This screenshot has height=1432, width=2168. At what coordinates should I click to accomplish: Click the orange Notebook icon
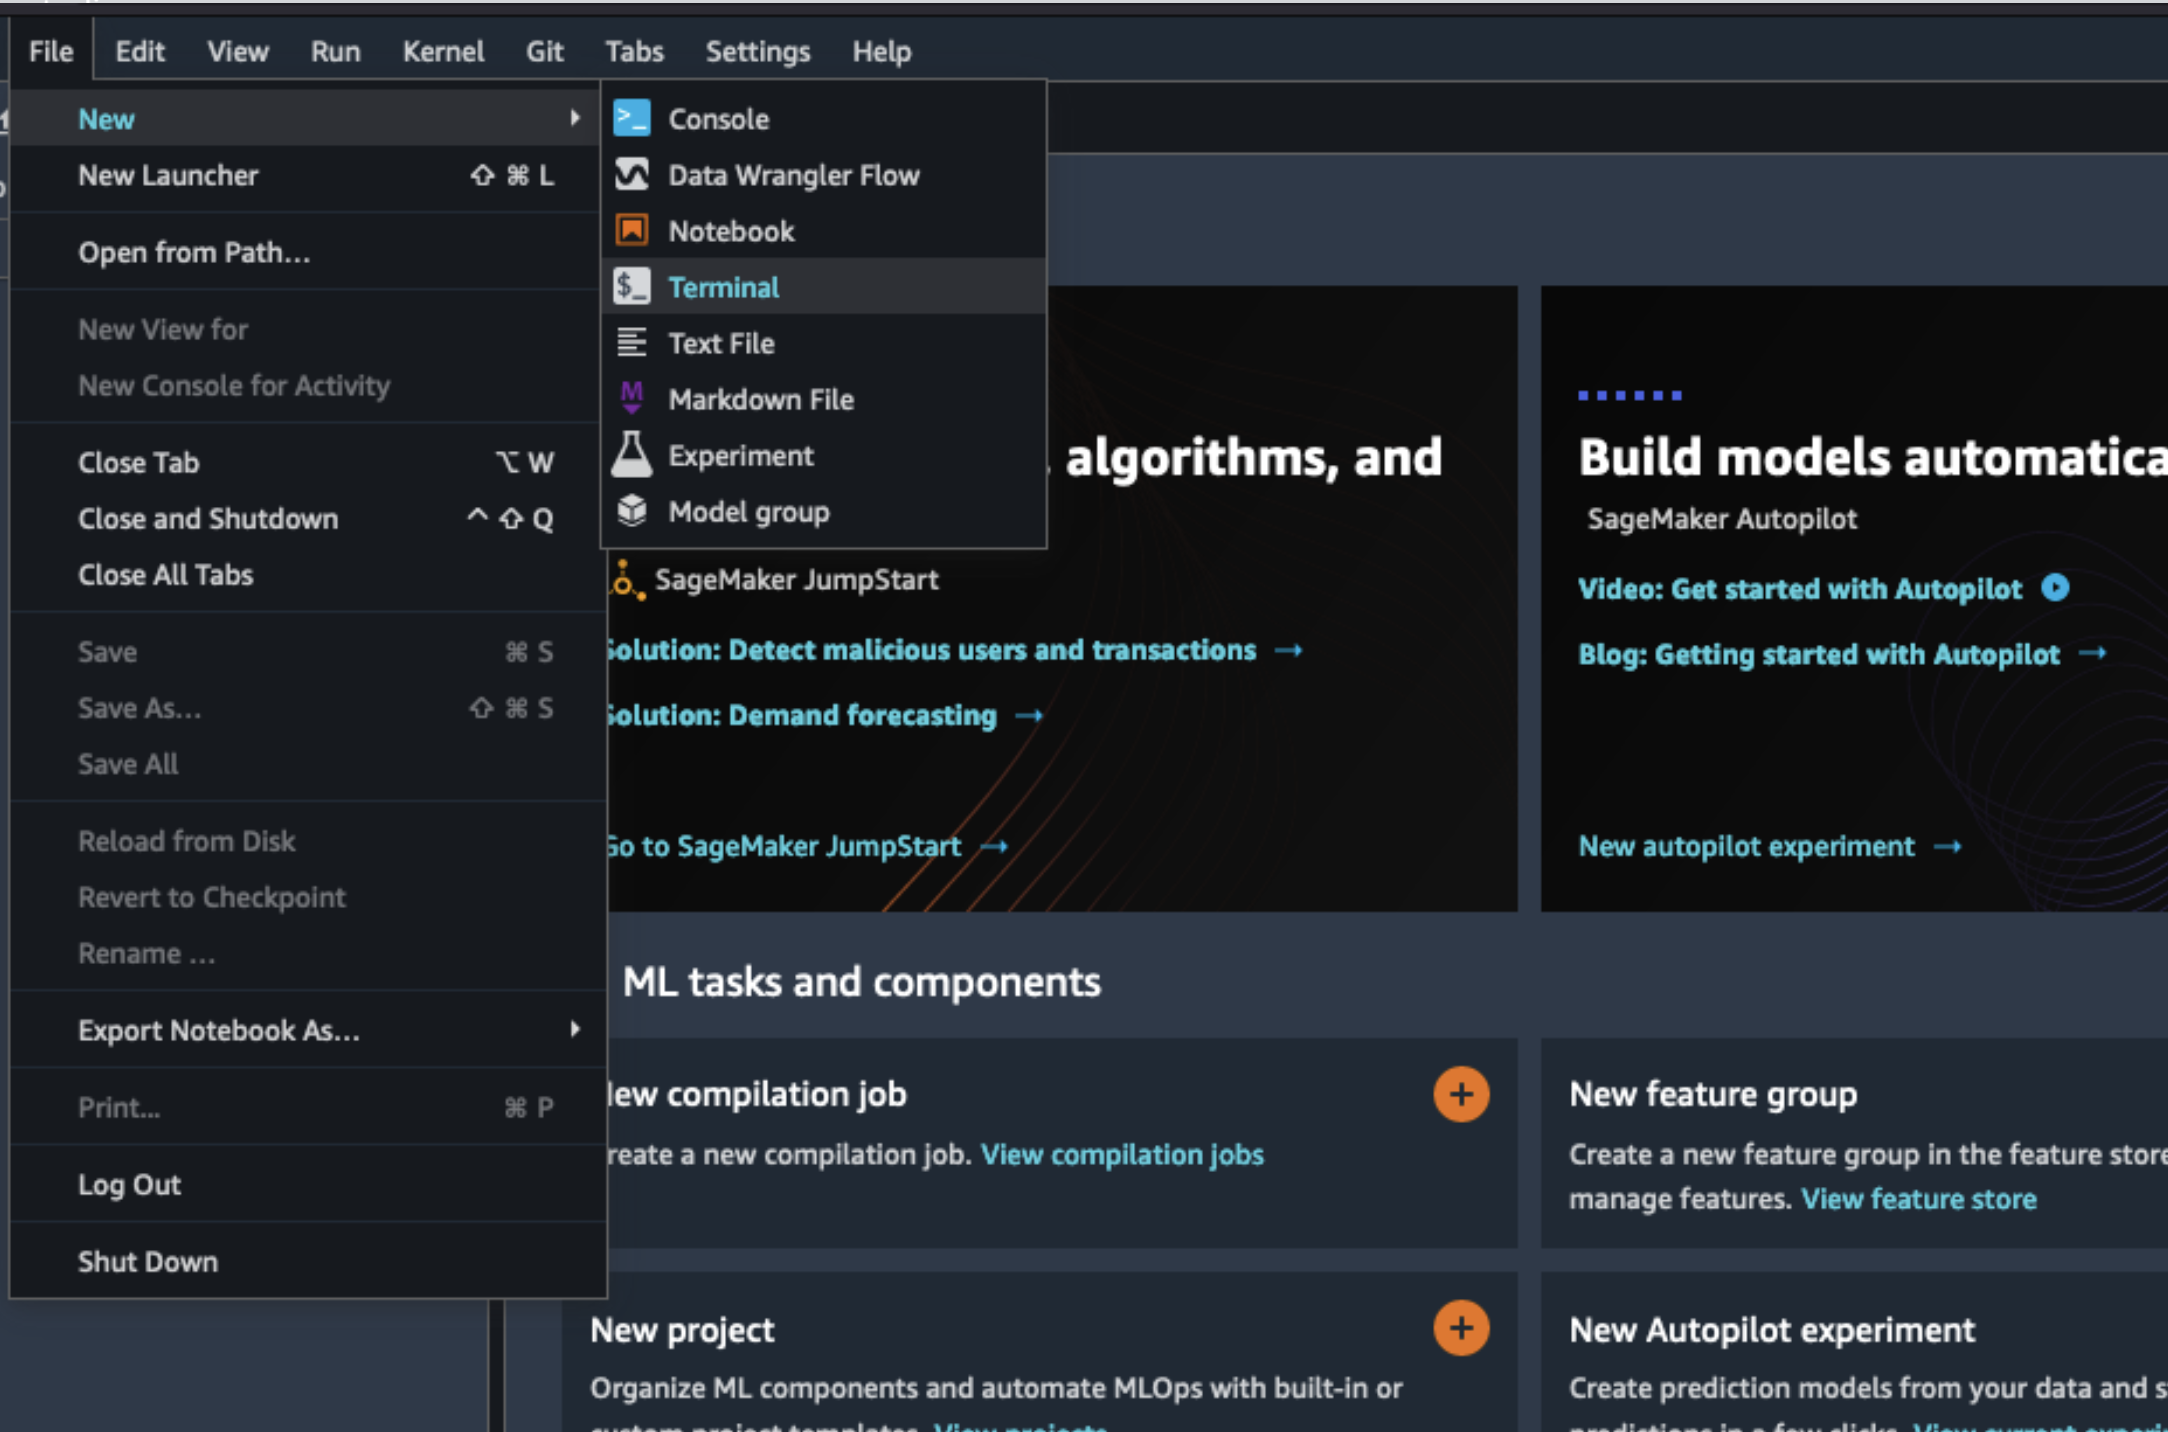632,230
